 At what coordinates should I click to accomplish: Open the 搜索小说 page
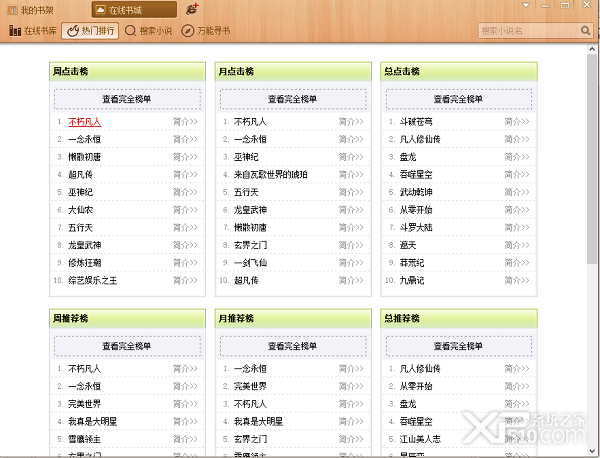(x=148, y=31)
